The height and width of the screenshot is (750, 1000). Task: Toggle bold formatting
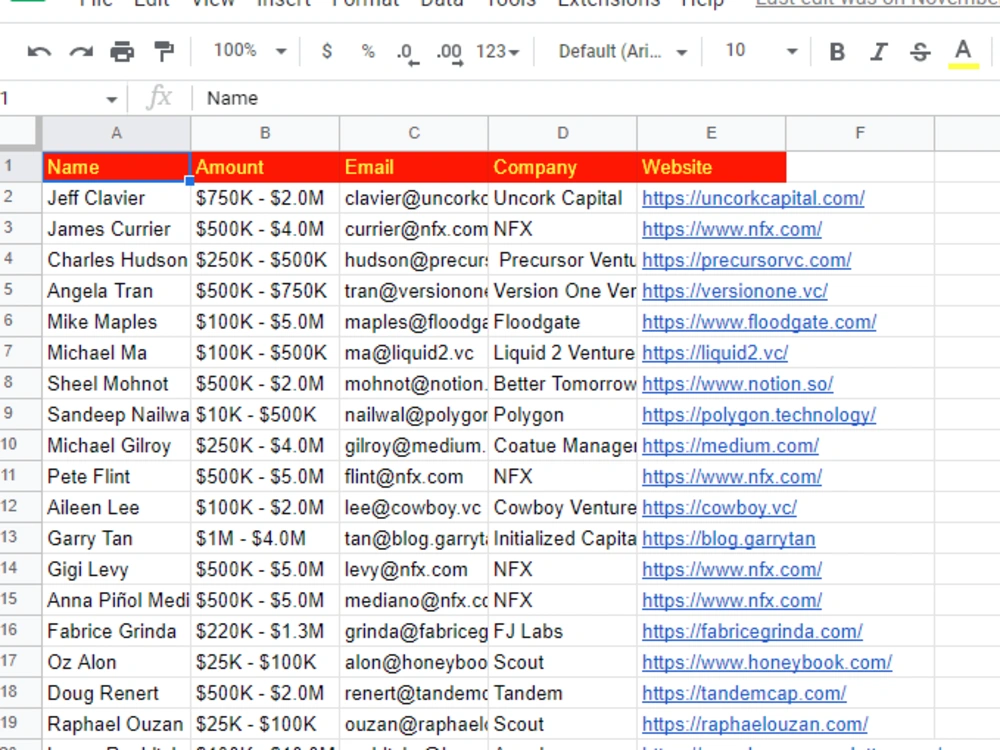pos(837,51)
